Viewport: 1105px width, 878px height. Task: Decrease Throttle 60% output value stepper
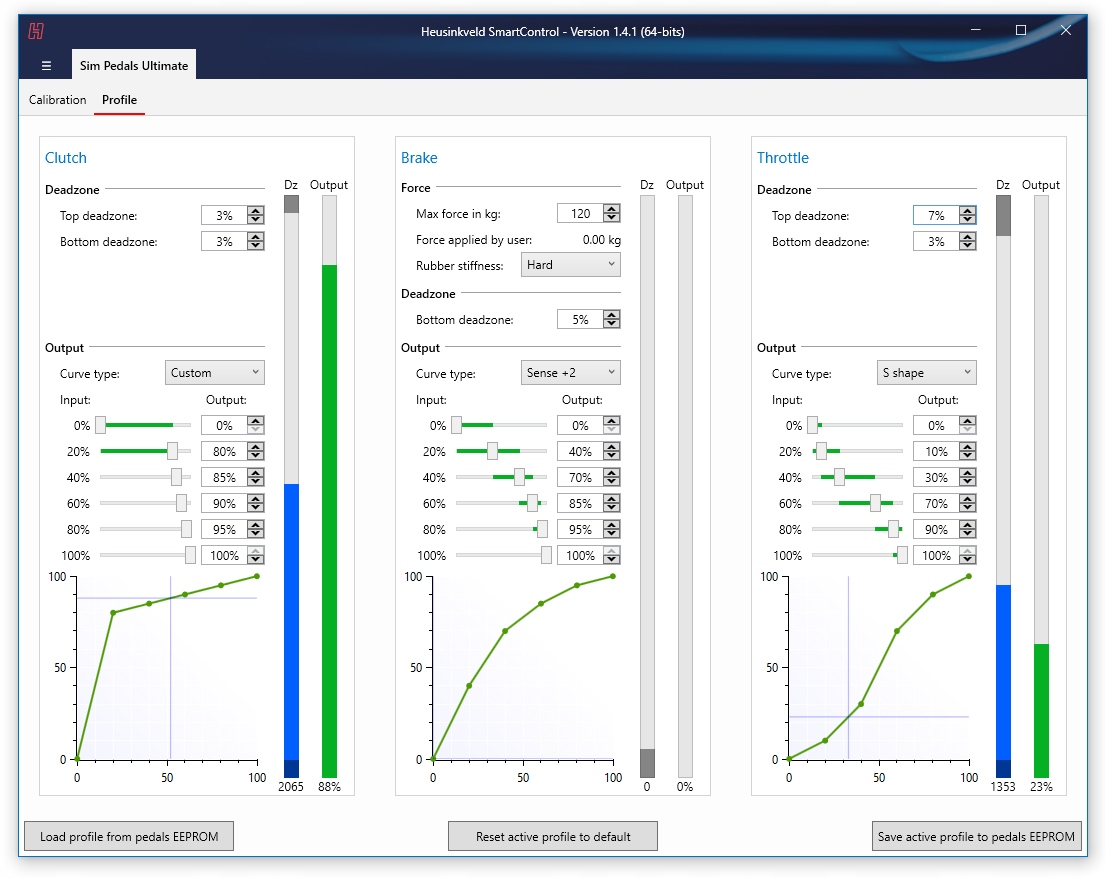pyautogui.click(x=968, y=508)
